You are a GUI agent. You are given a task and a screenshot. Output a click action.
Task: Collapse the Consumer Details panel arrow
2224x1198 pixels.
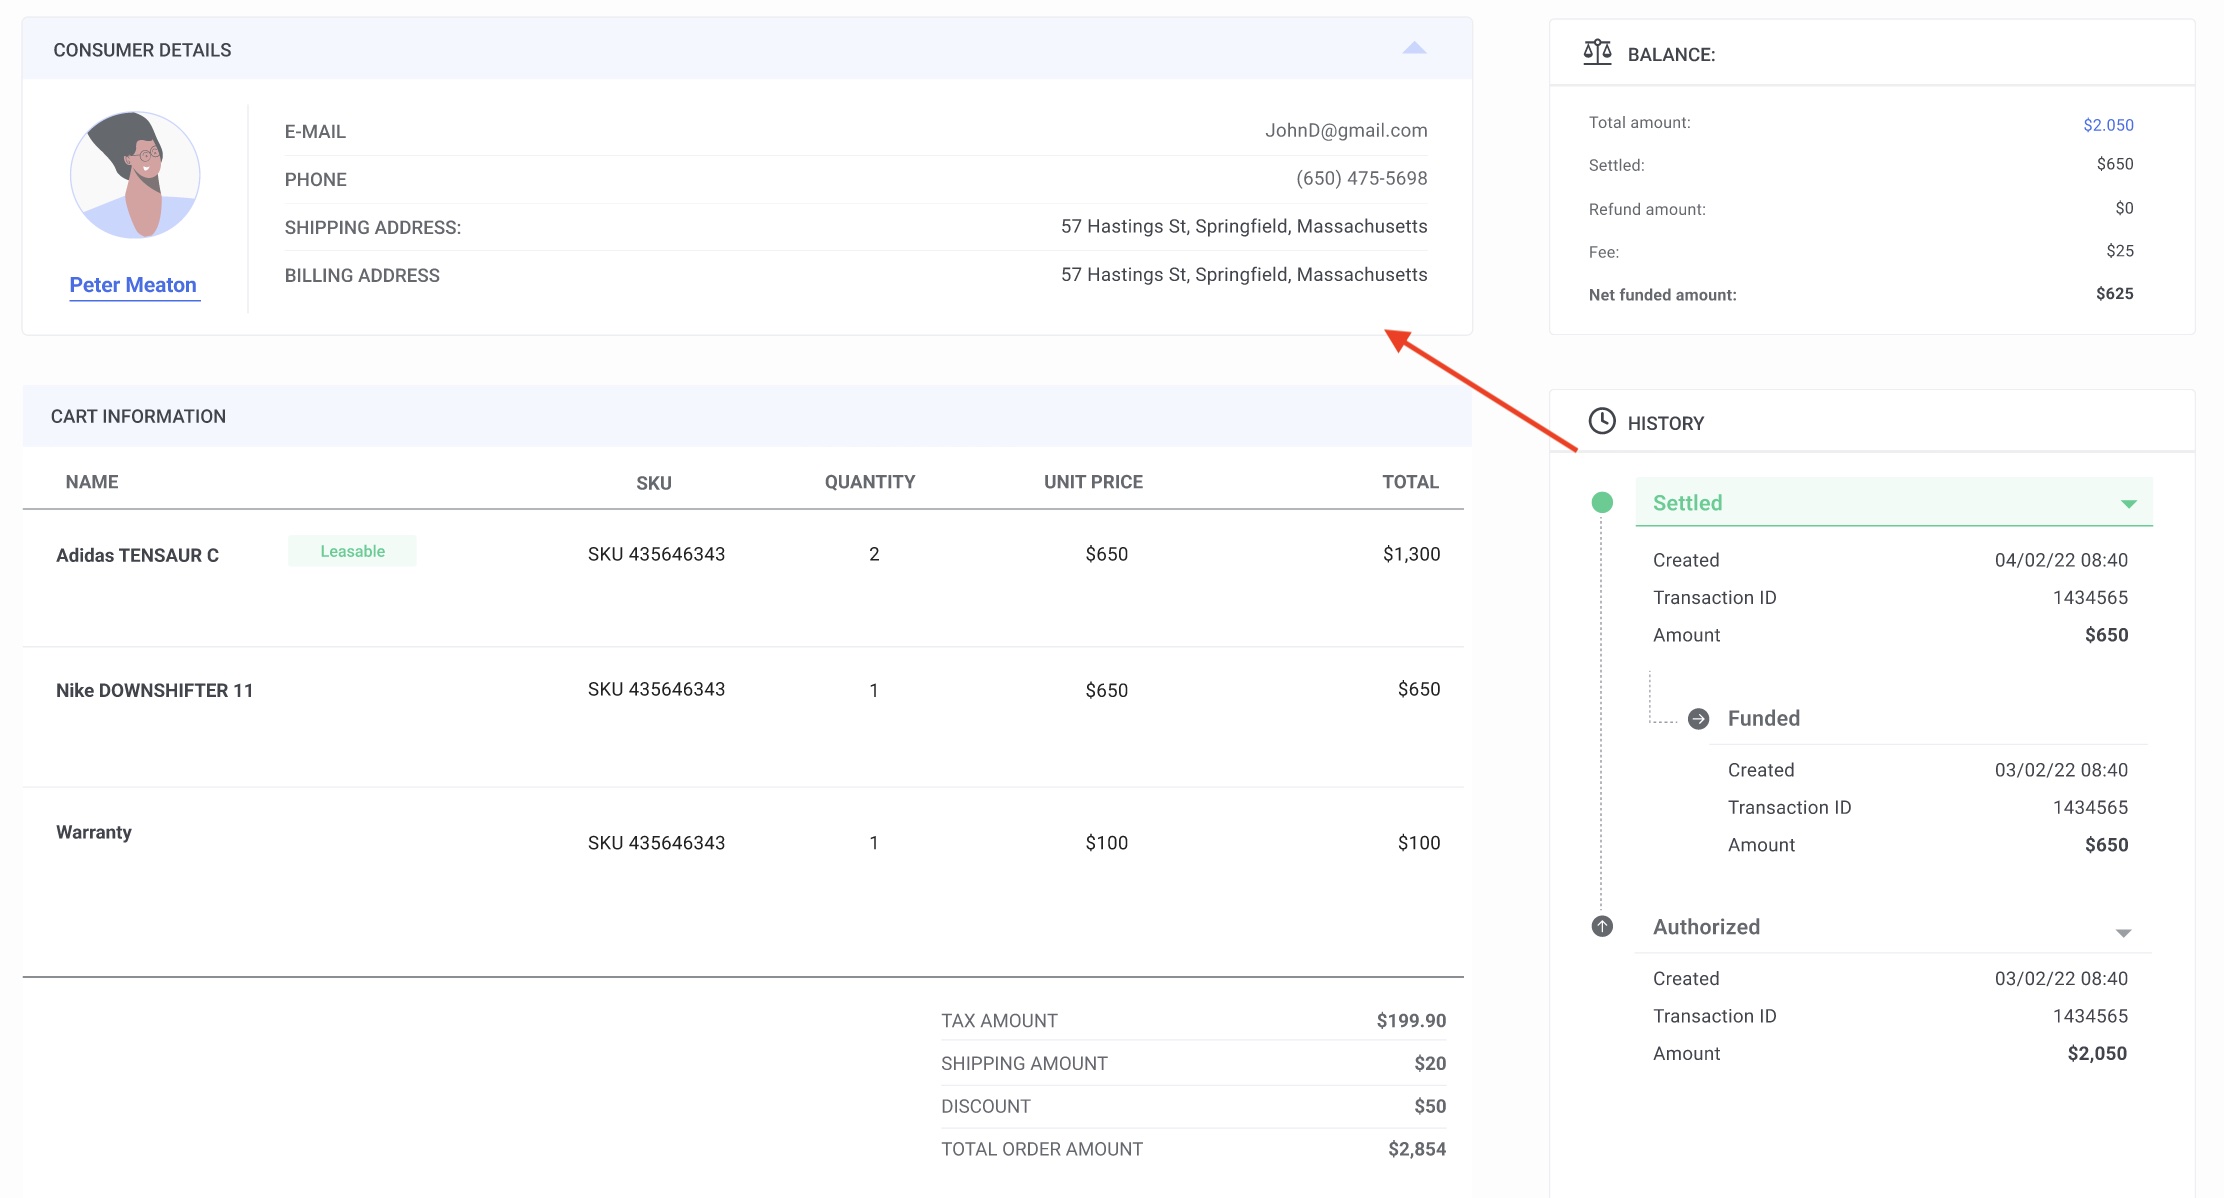[1414, 48]
